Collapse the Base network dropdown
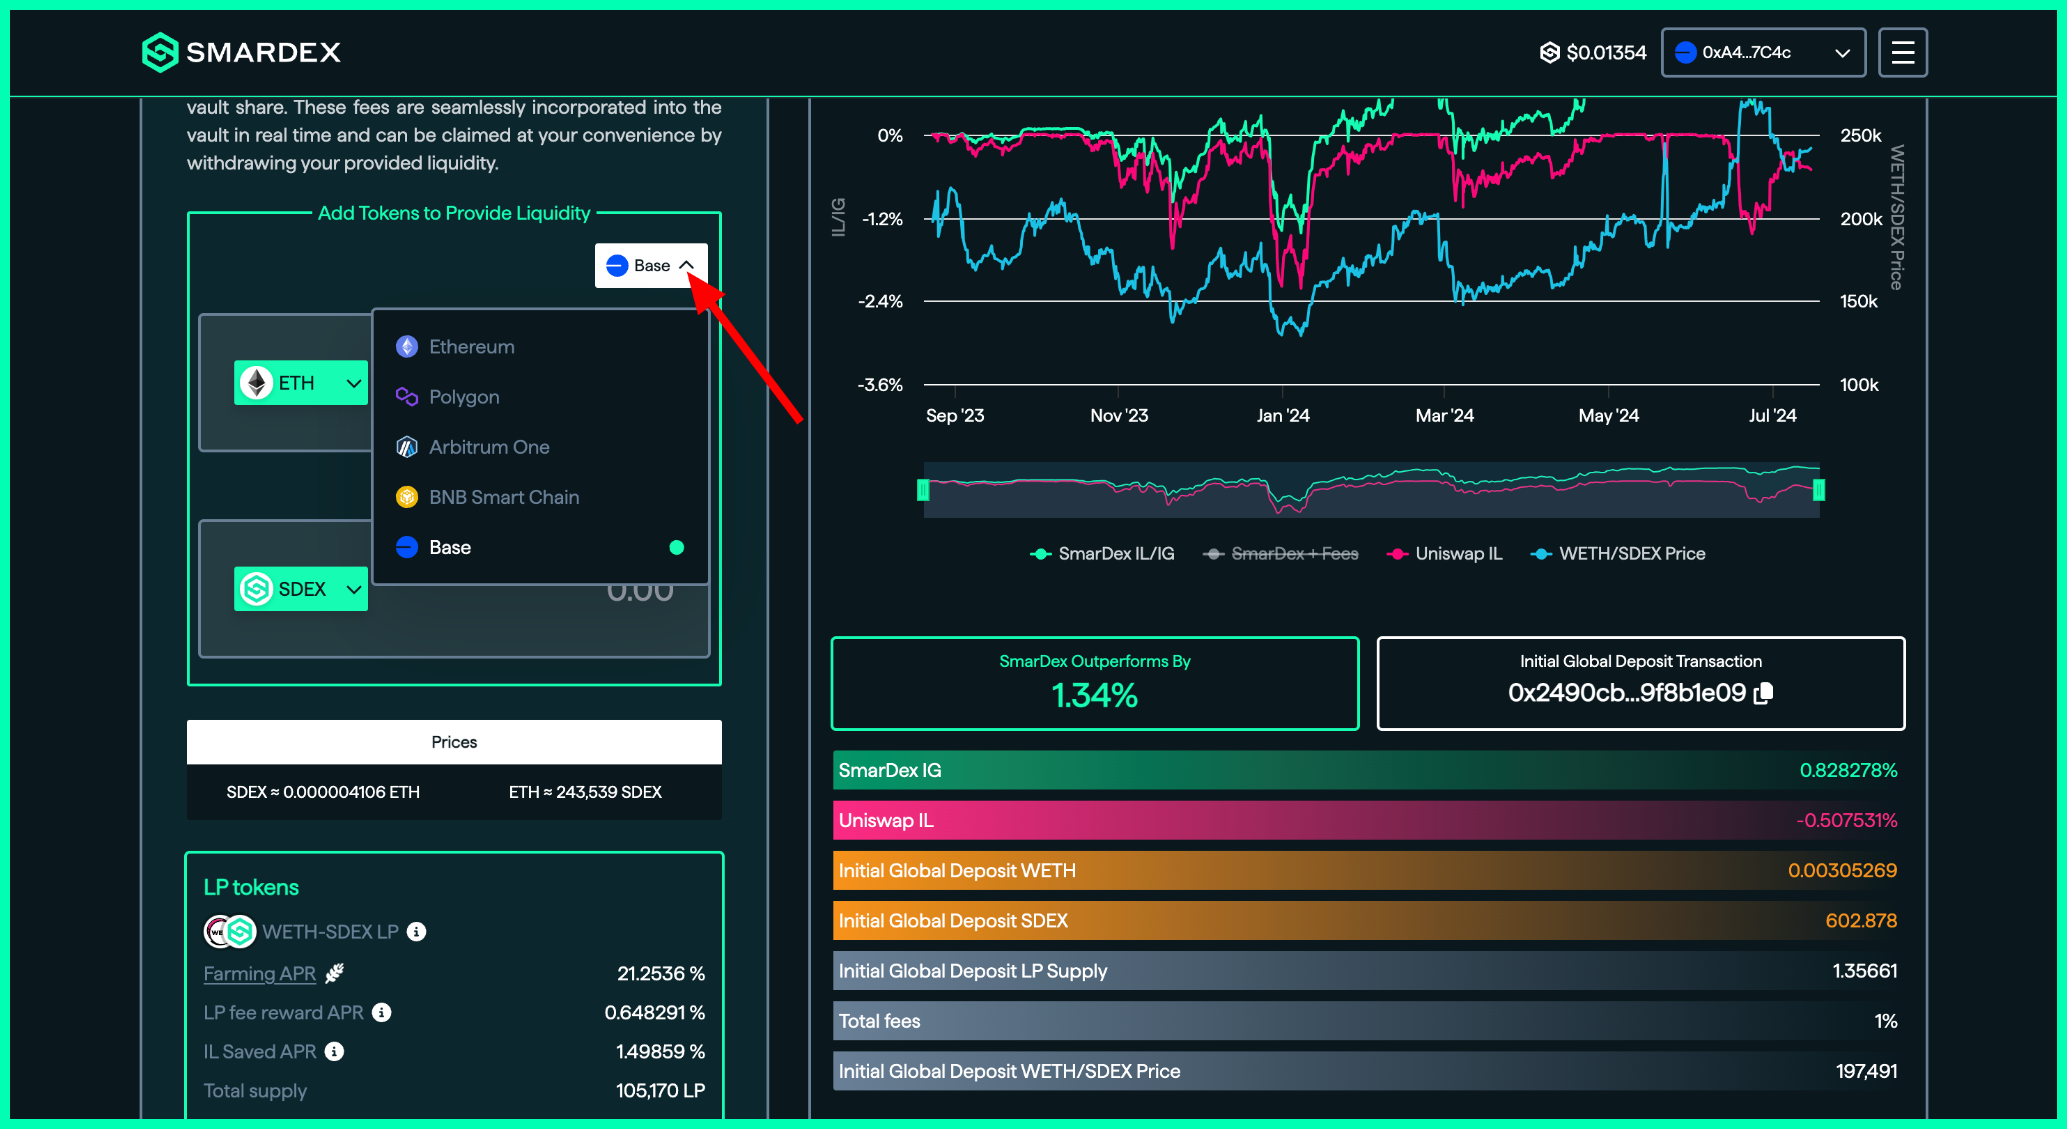The height and width of the screenshot is (1129, 2067). coord(651,266)
